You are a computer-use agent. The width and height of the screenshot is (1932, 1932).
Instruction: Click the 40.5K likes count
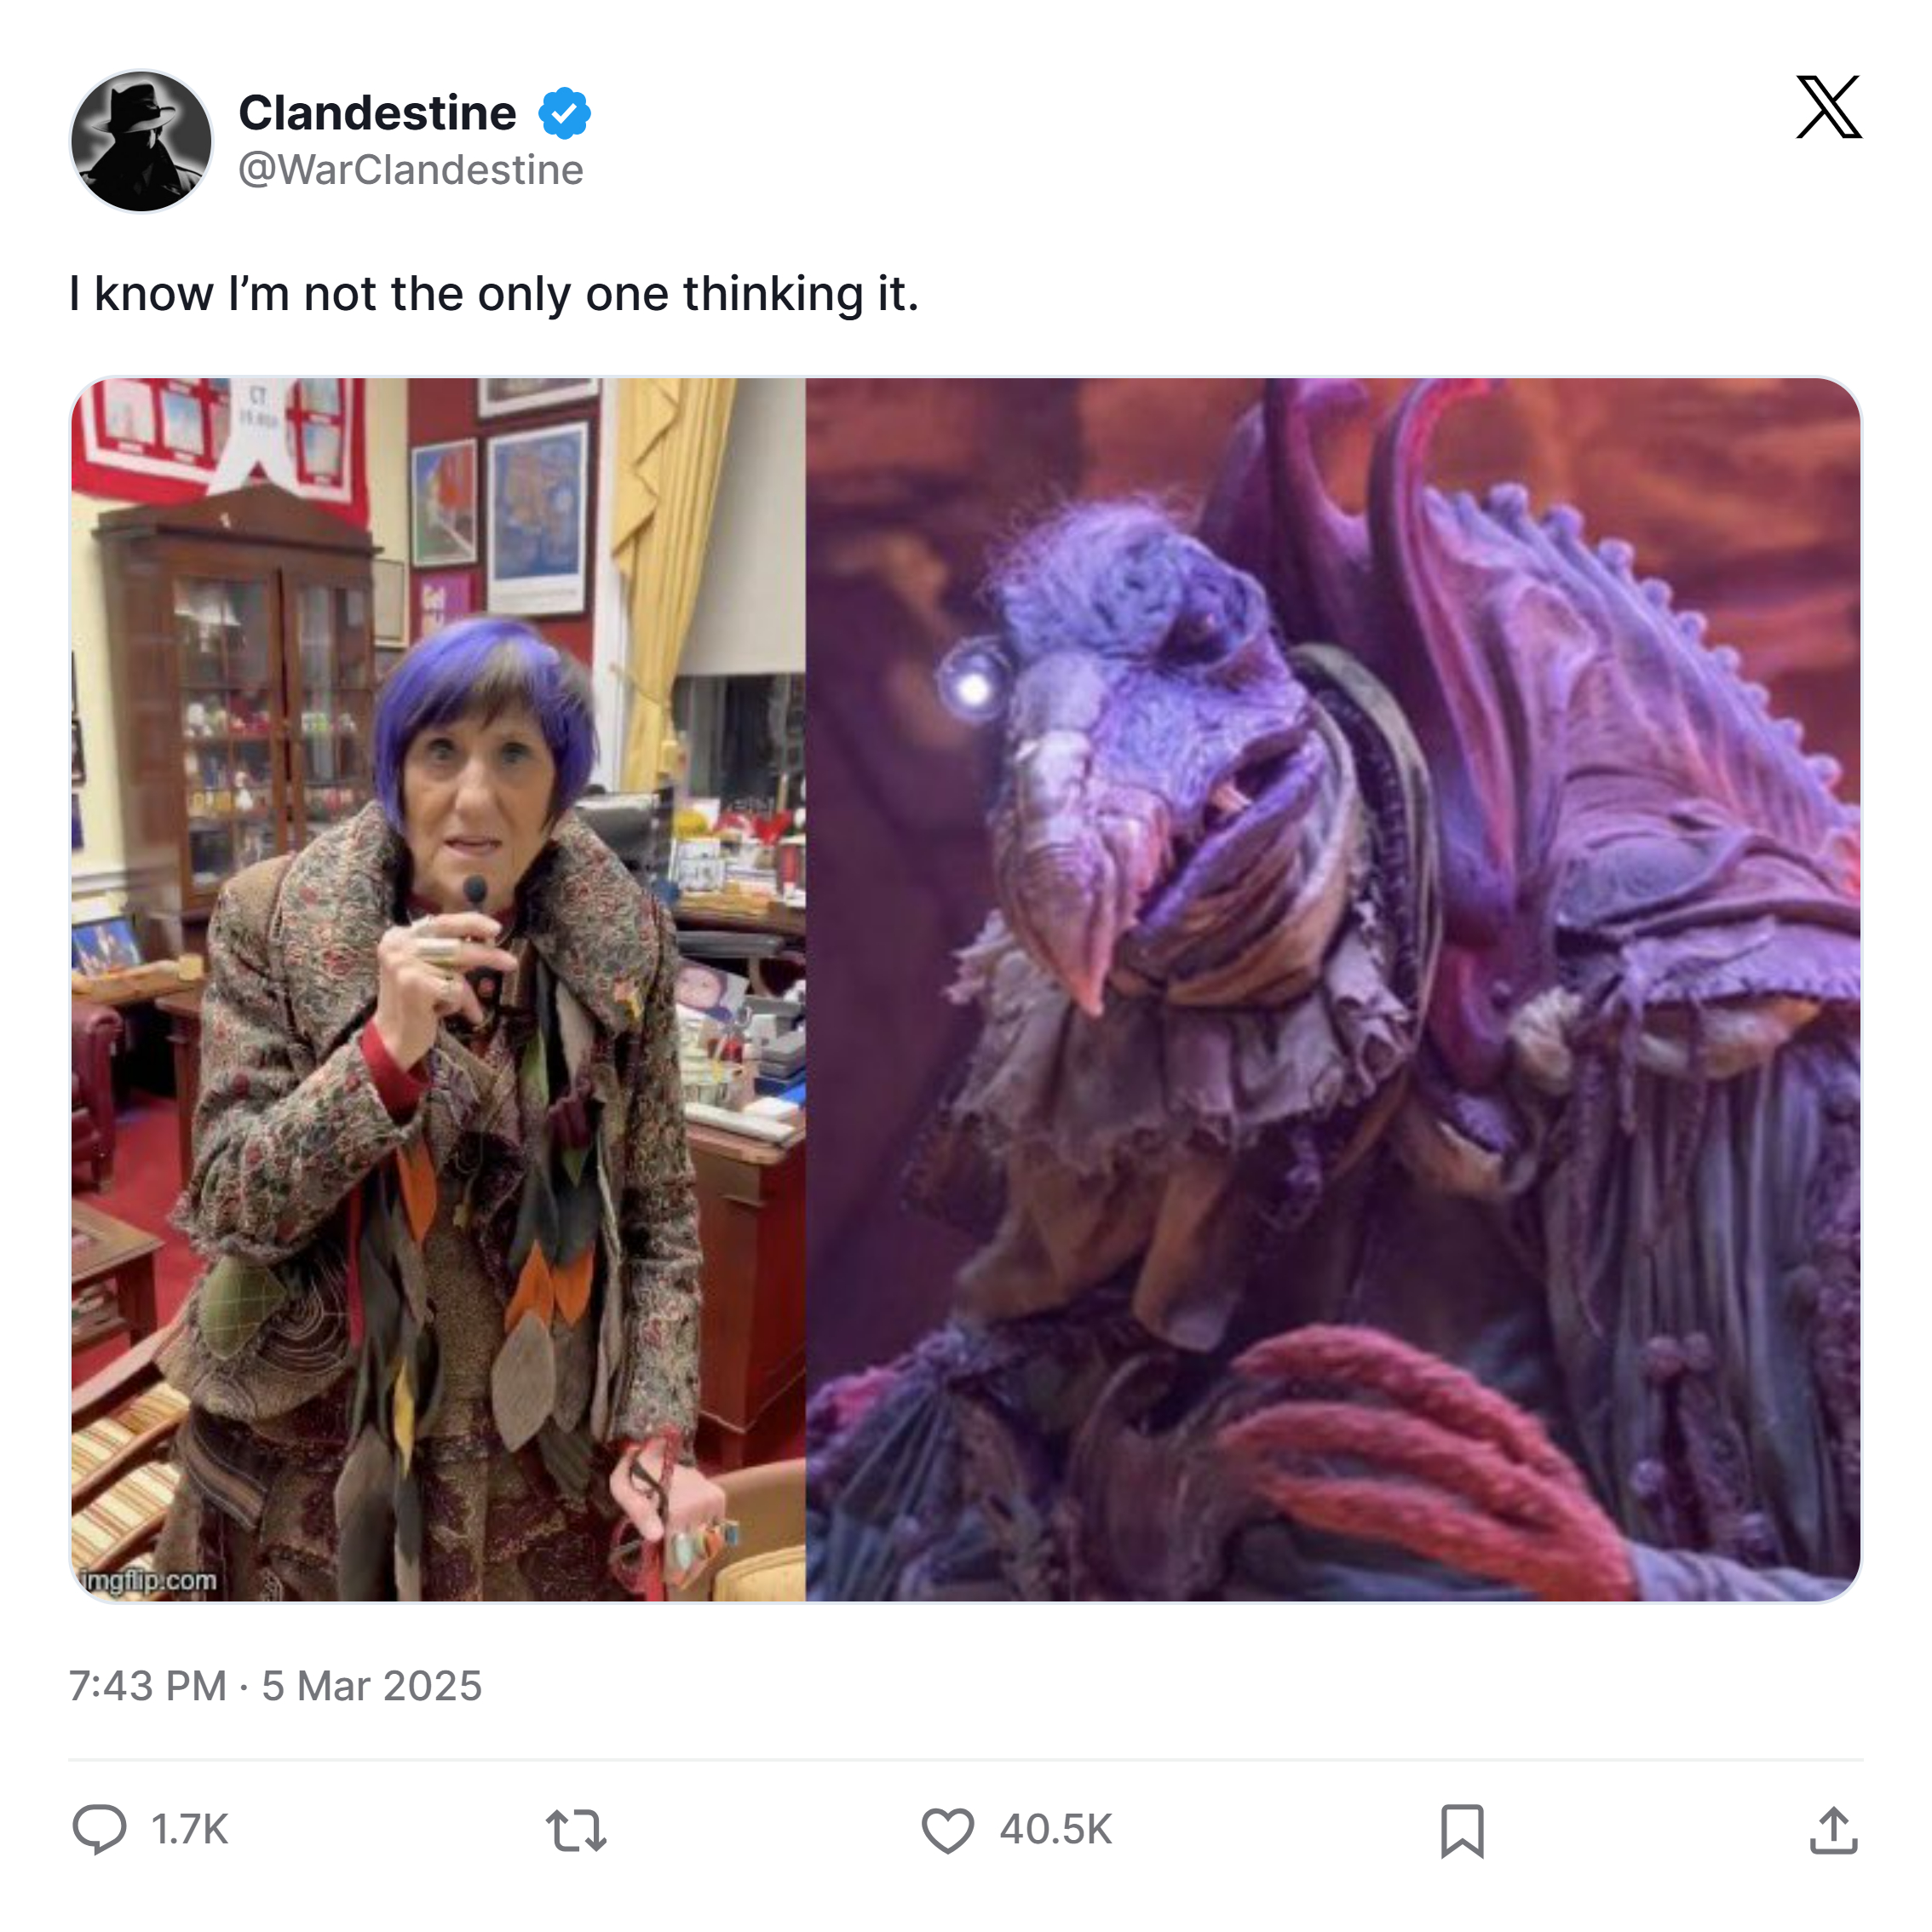point(1055,1830)
